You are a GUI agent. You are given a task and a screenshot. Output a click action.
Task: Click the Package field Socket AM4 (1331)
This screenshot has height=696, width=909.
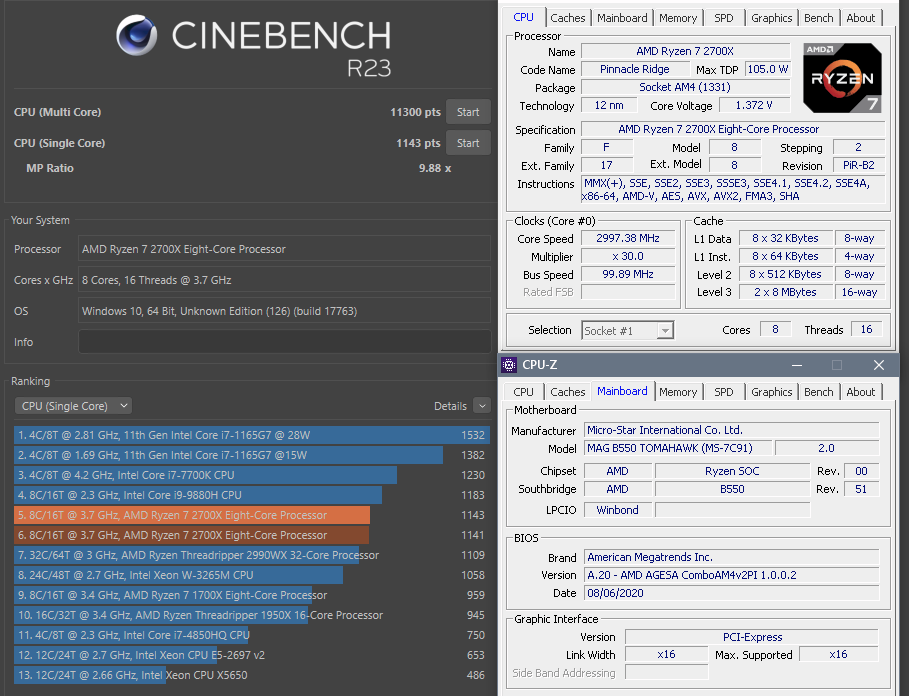click(685, 87)
